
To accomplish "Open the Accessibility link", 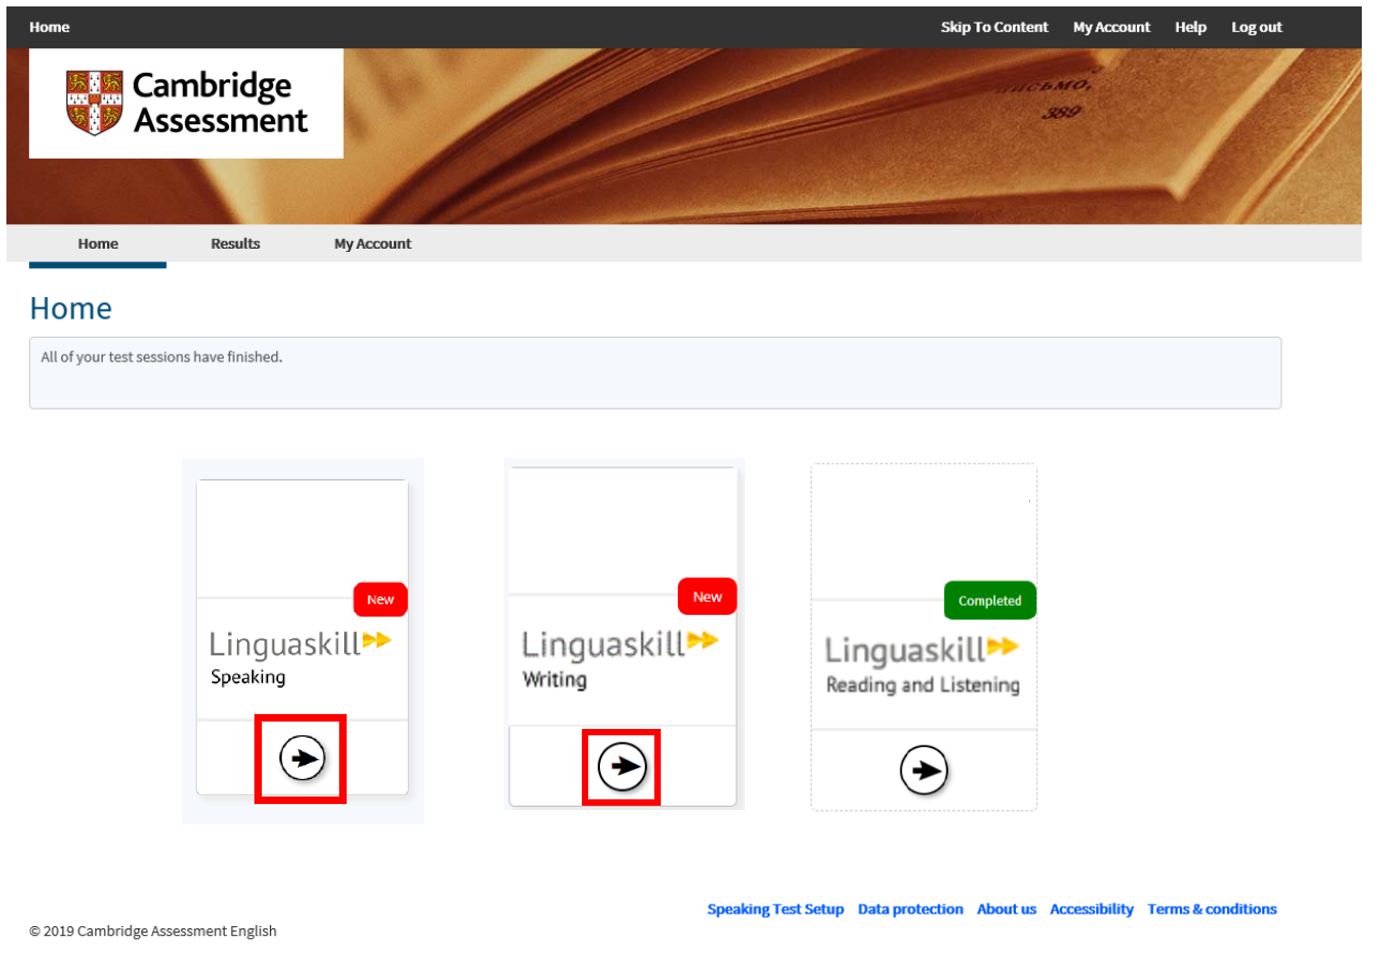I will pos(1091,909).
